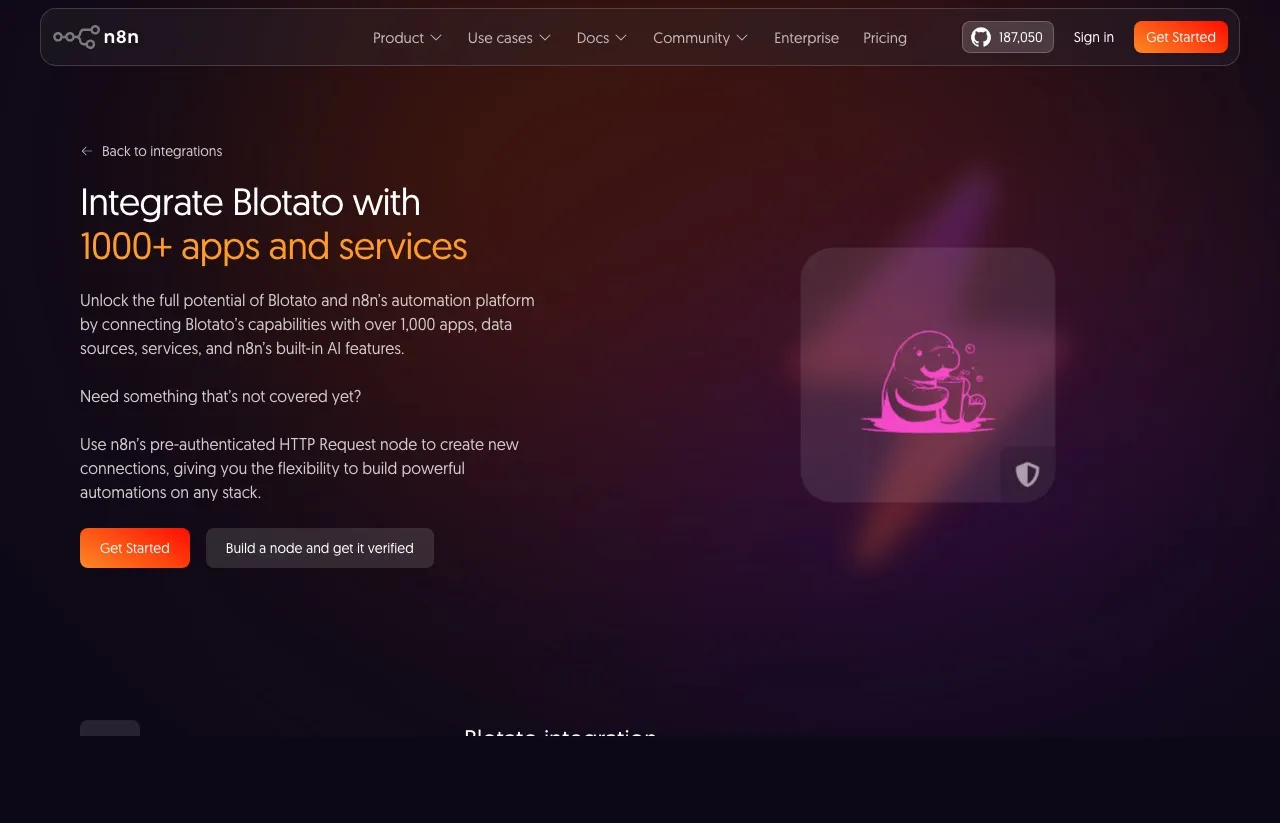Click Build a node and get it verified

coord(320,548)
